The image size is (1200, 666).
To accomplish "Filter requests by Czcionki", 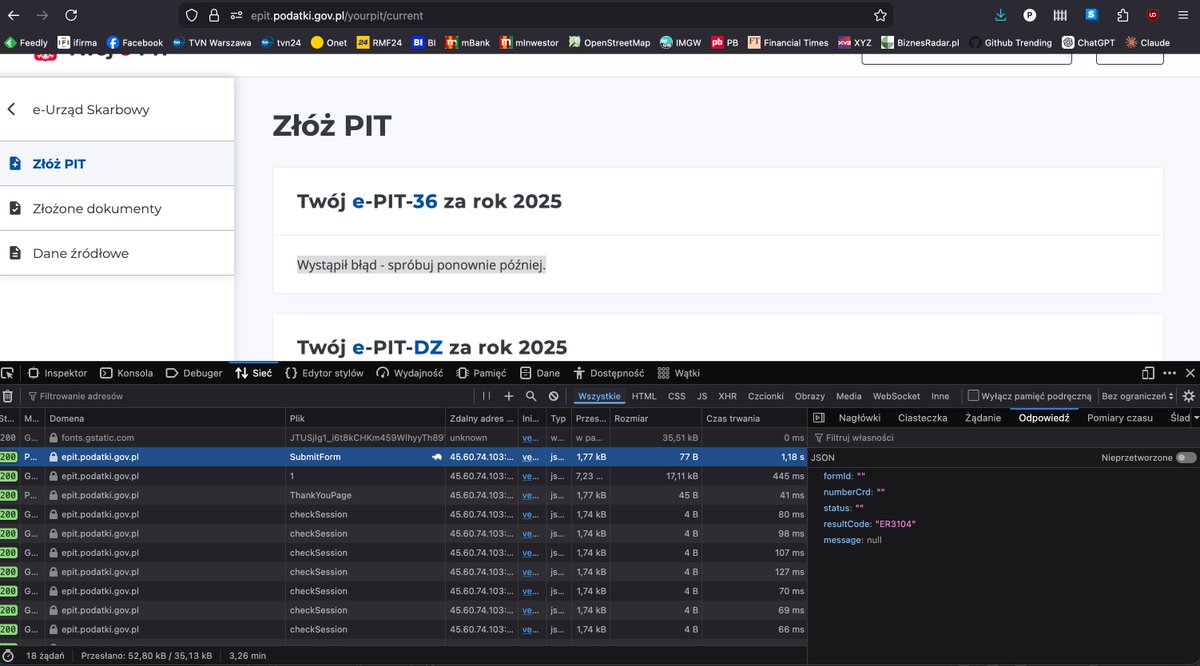I will tap(766, 396).
